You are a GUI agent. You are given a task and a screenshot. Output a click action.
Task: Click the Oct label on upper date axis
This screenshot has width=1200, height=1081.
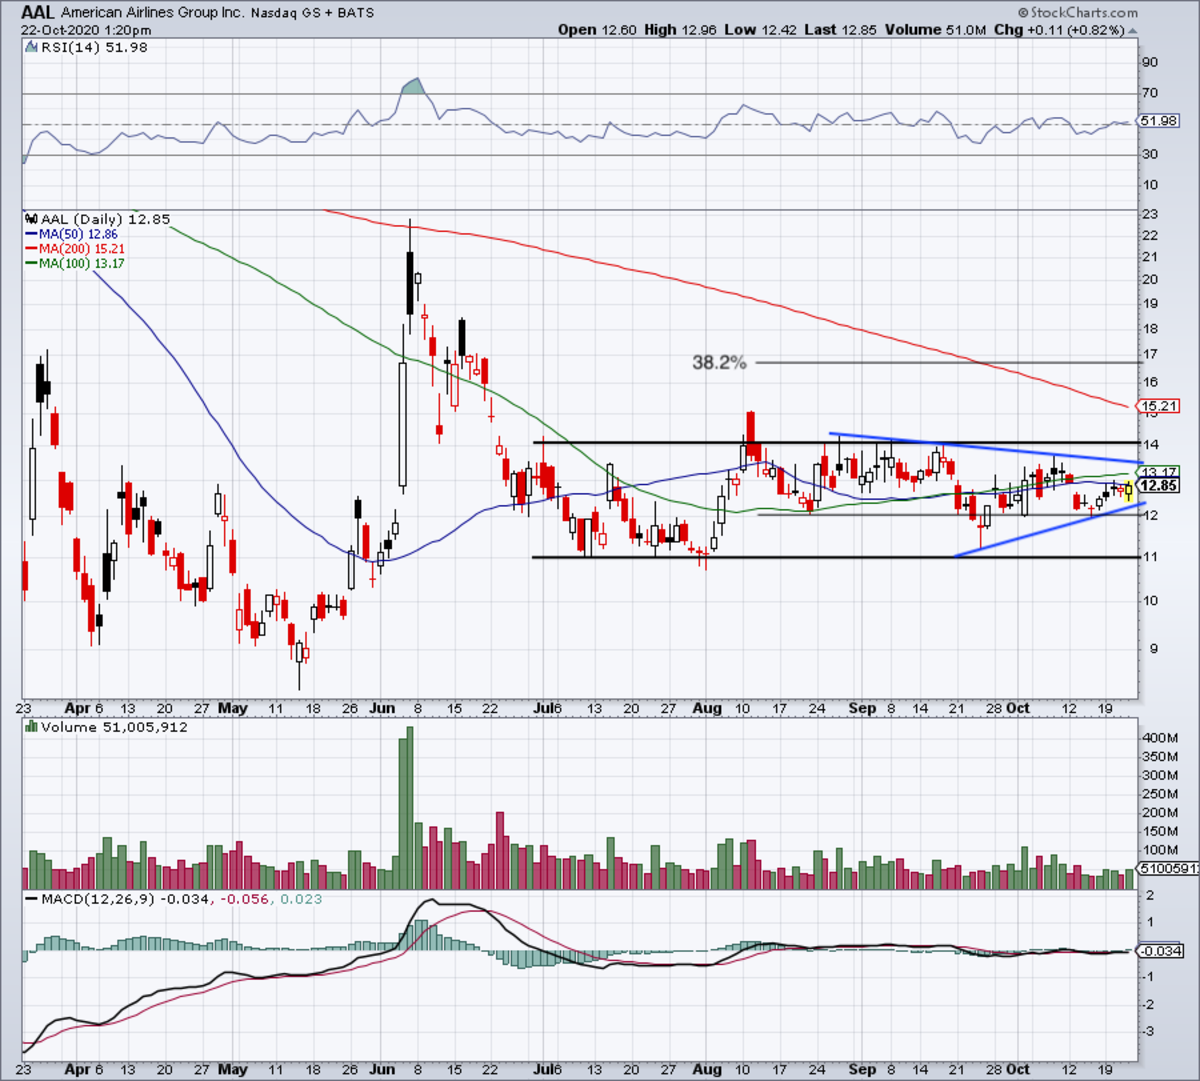coord(1018,708)
